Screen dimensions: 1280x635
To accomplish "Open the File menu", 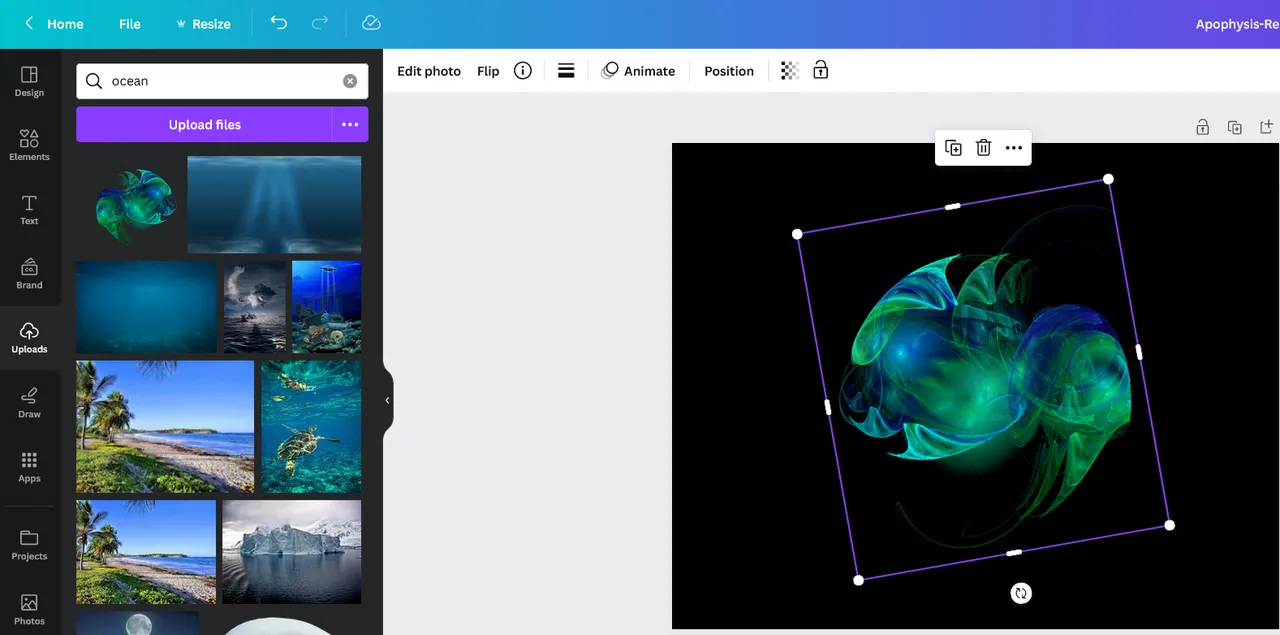I will coord(130,24).
